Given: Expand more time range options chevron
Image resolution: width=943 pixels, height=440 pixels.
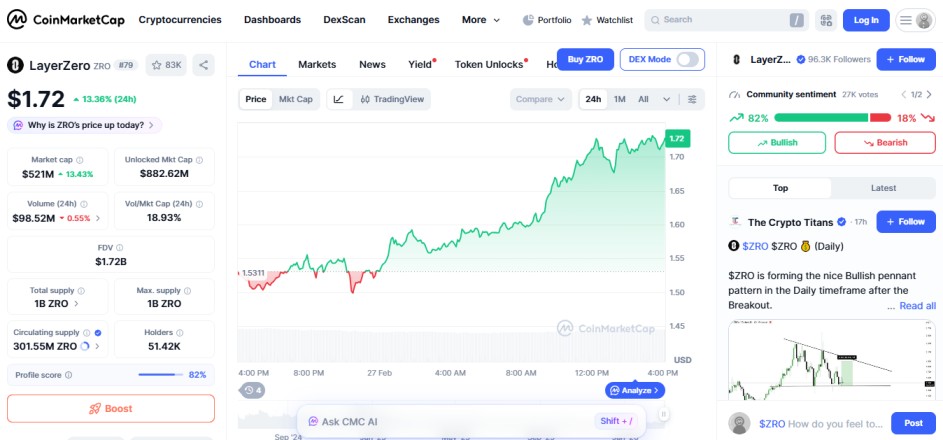Looking at the screenshot, I should (666, 99).
